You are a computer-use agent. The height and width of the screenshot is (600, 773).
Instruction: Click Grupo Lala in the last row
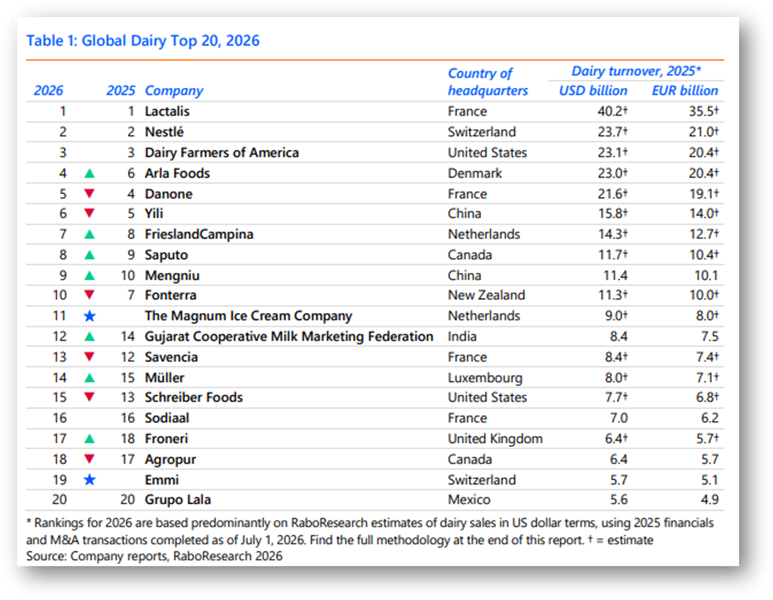coord(177,500)
